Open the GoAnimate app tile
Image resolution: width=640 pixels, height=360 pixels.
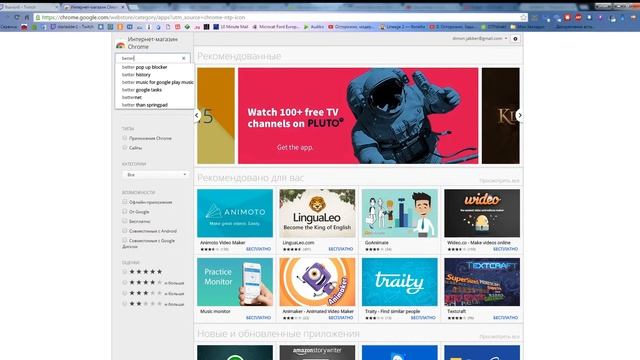coord(400,220)
